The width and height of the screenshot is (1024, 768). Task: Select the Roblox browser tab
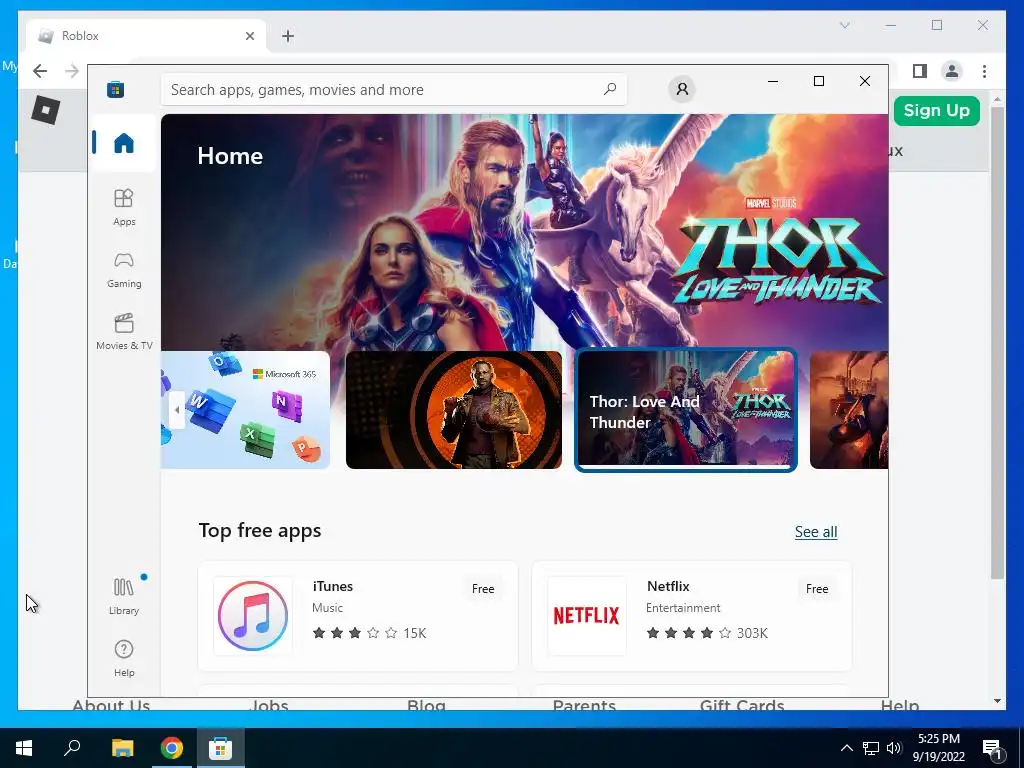tap(146, 36)
